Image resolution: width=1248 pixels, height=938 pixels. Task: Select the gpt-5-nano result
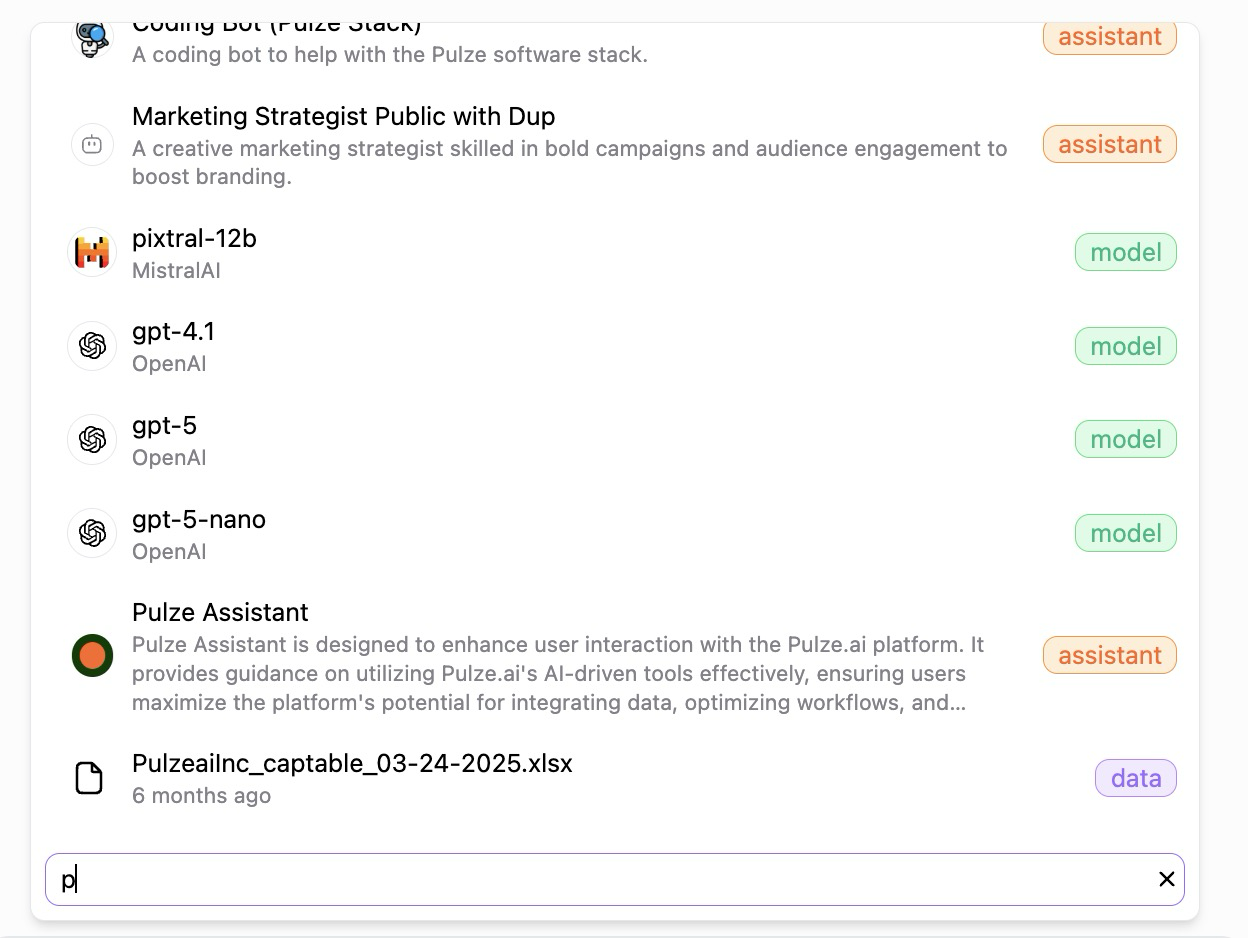tap(199, 520)
